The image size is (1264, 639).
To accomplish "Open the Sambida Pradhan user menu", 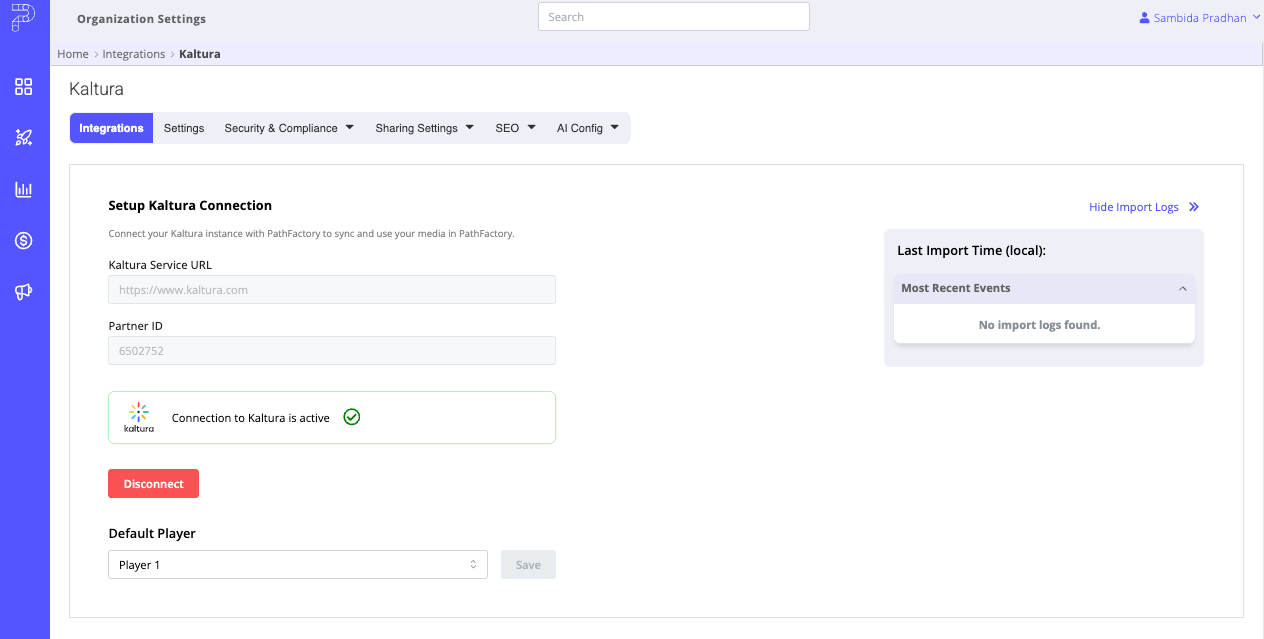I will pyautogui.click(x=1200, y=18).
